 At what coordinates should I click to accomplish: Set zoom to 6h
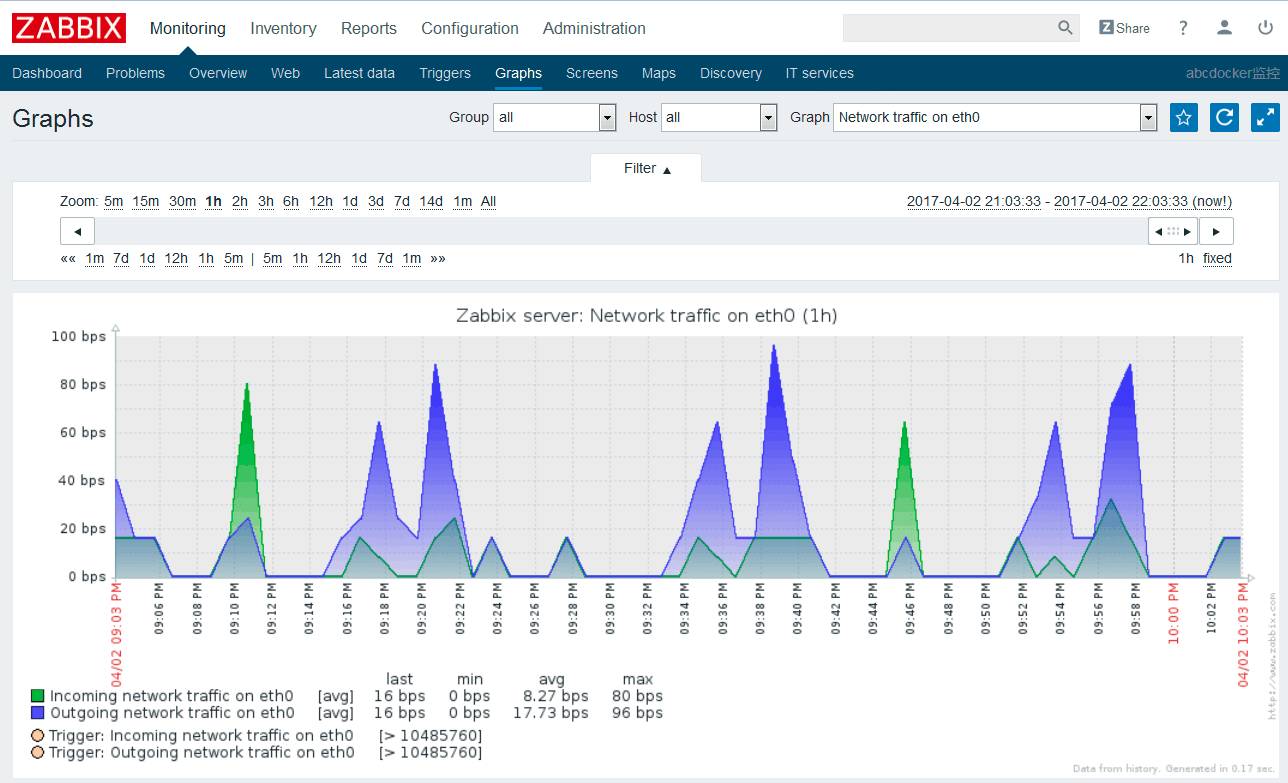[291, 201]
